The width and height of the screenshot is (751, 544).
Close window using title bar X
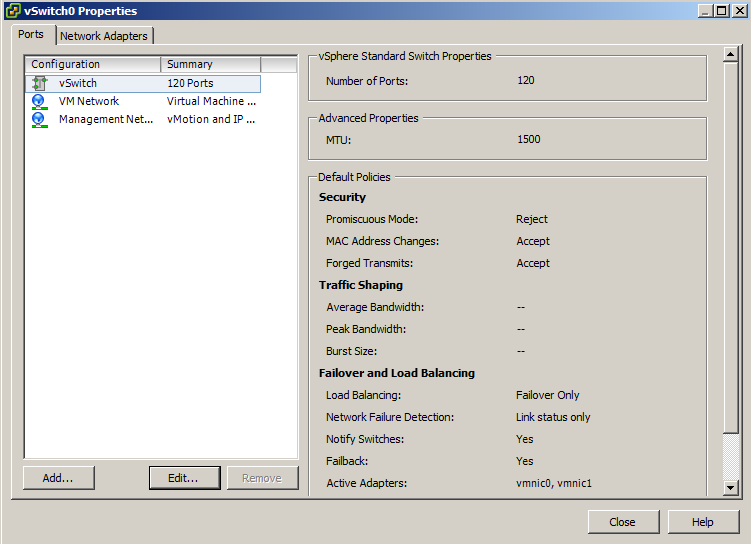739,11
